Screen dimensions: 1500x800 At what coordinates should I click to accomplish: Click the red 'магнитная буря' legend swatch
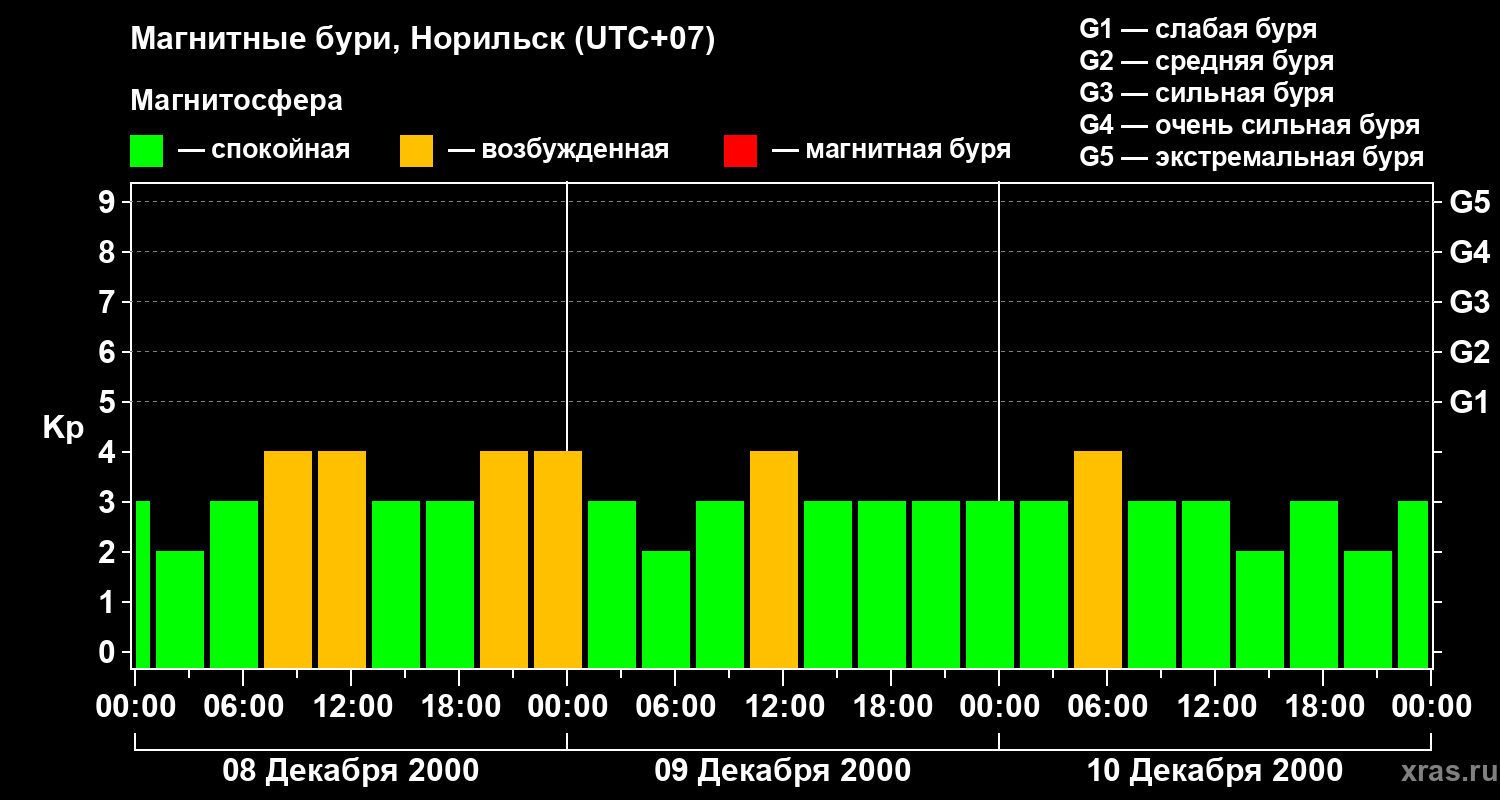coord(740,151)
